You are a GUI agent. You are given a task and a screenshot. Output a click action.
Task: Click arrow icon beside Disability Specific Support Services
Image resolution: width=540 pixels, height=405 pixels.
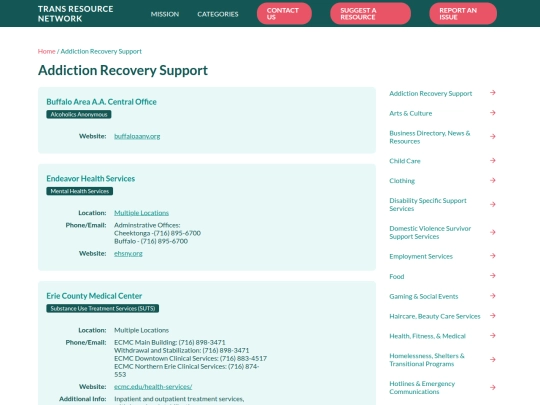[x=493, y=205]
